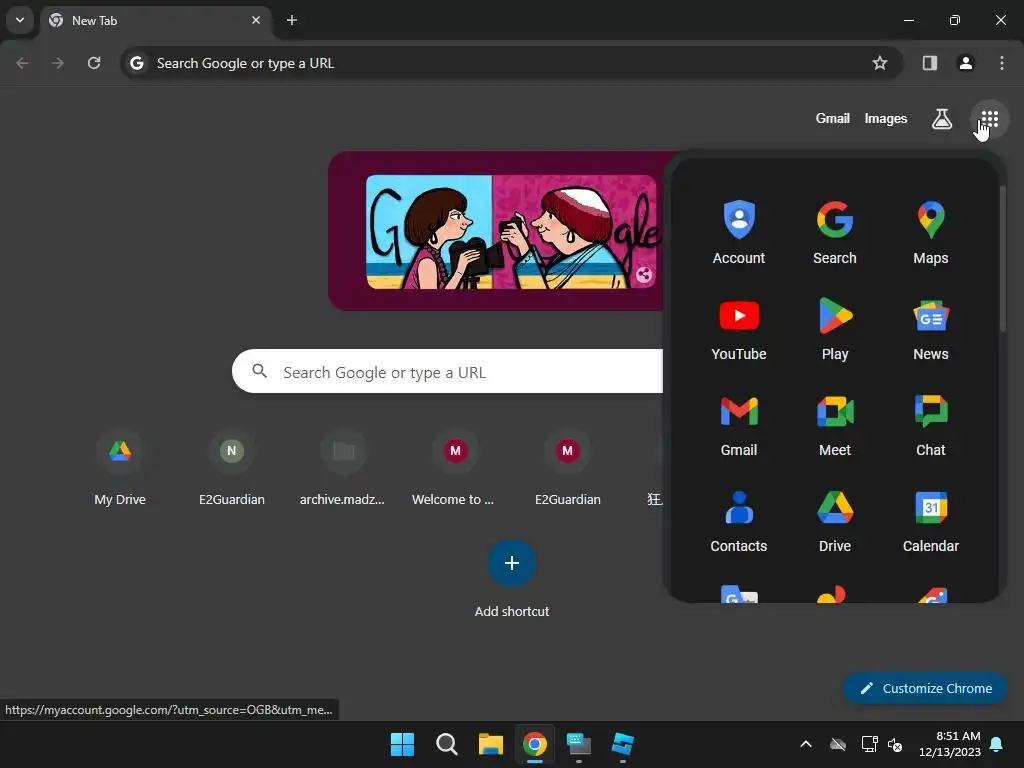Open the network icon in system tray

coord(869,744)
